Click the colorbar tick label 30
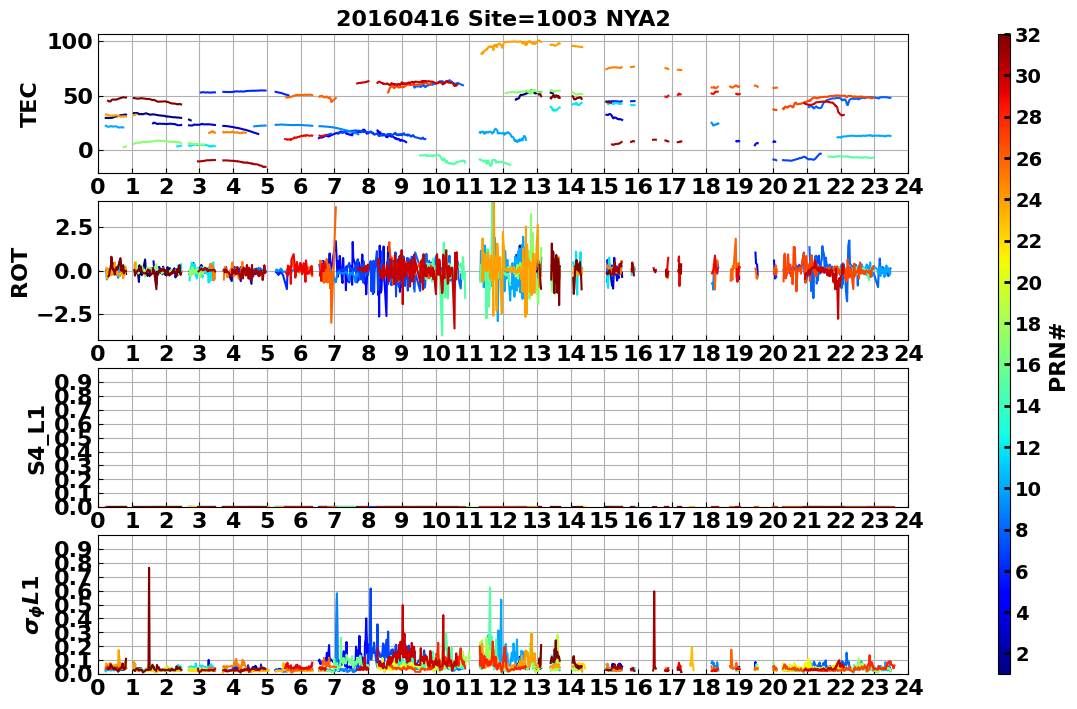1077x709 pixels. [x=1028, y=76]
